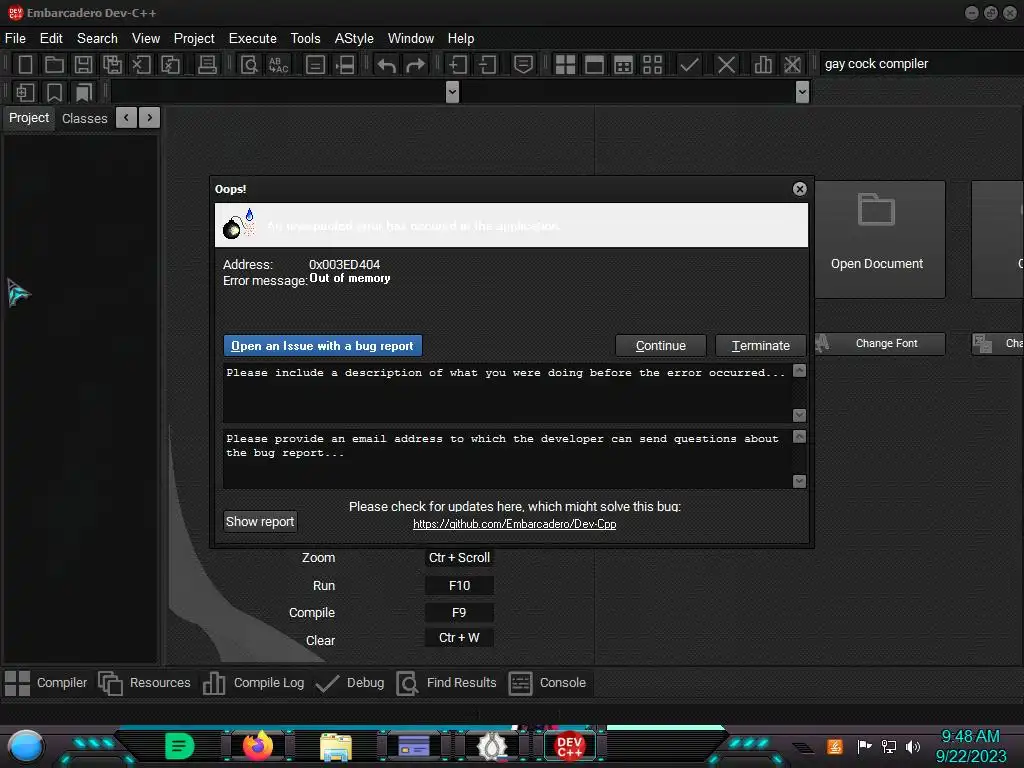
Task: Click Open an Issue with a bug report
Action: click(323, 345)
